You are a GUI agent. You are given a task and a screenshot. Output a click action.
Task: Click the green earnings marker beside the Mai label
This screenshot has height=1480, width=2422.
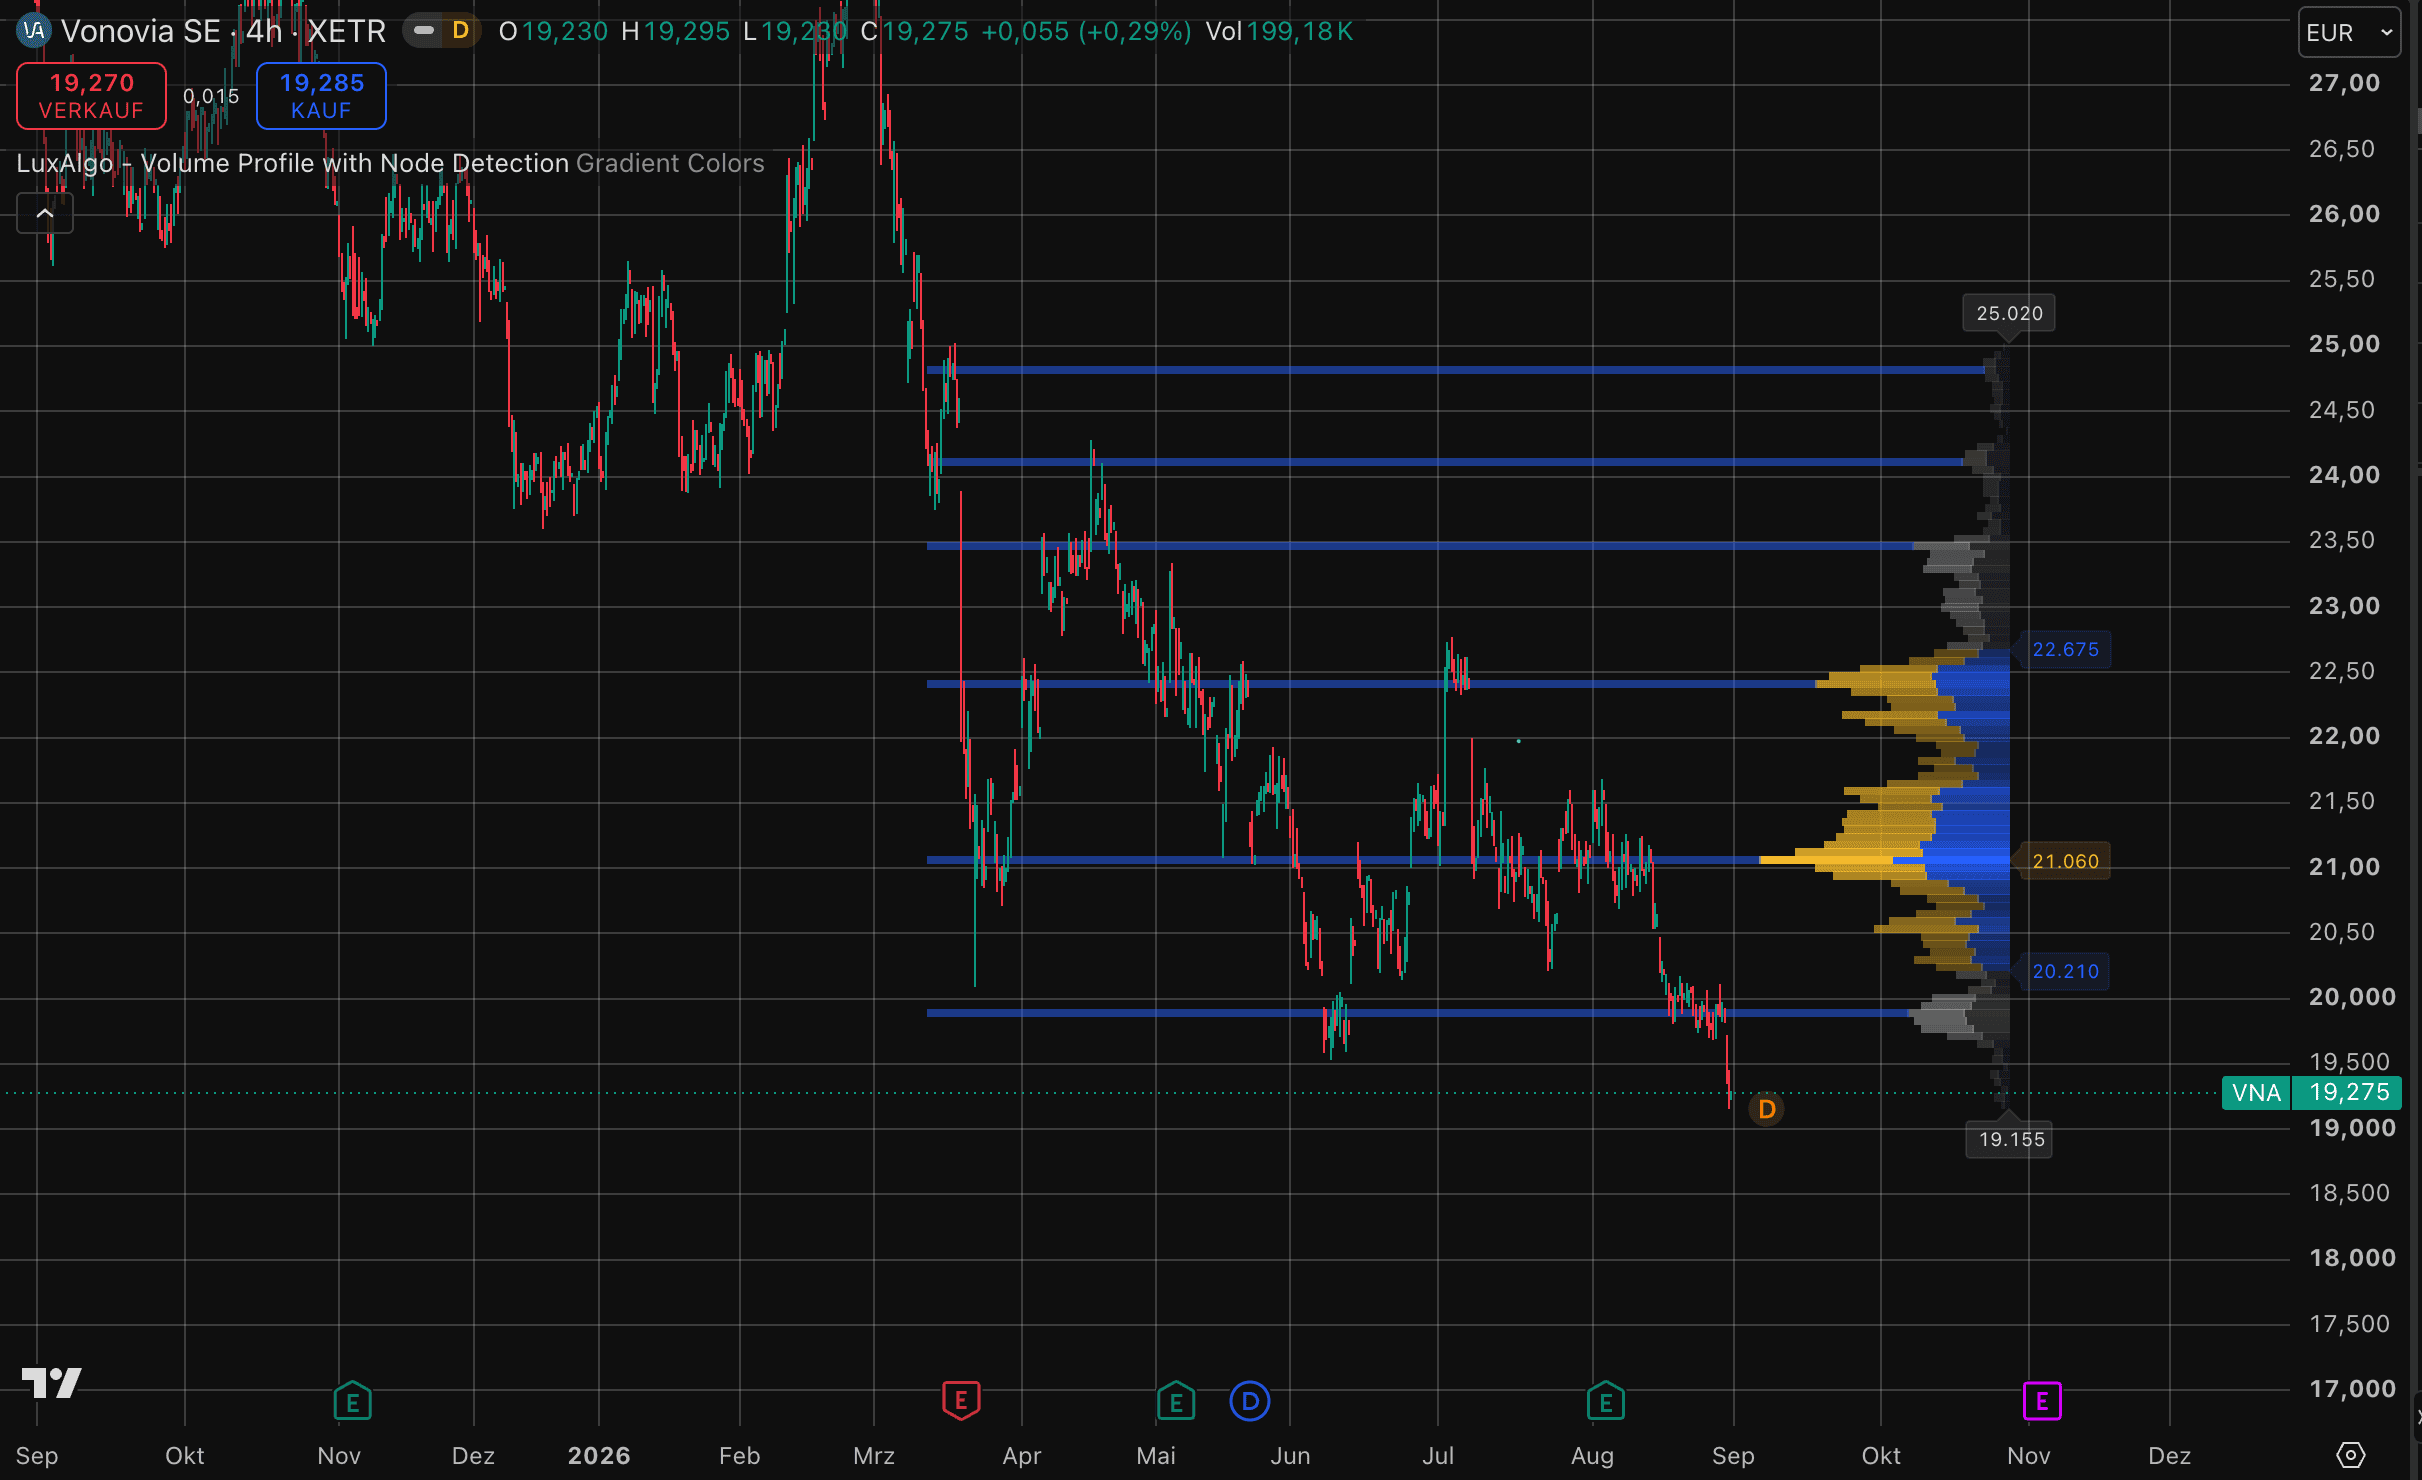coord(1176,1401)
